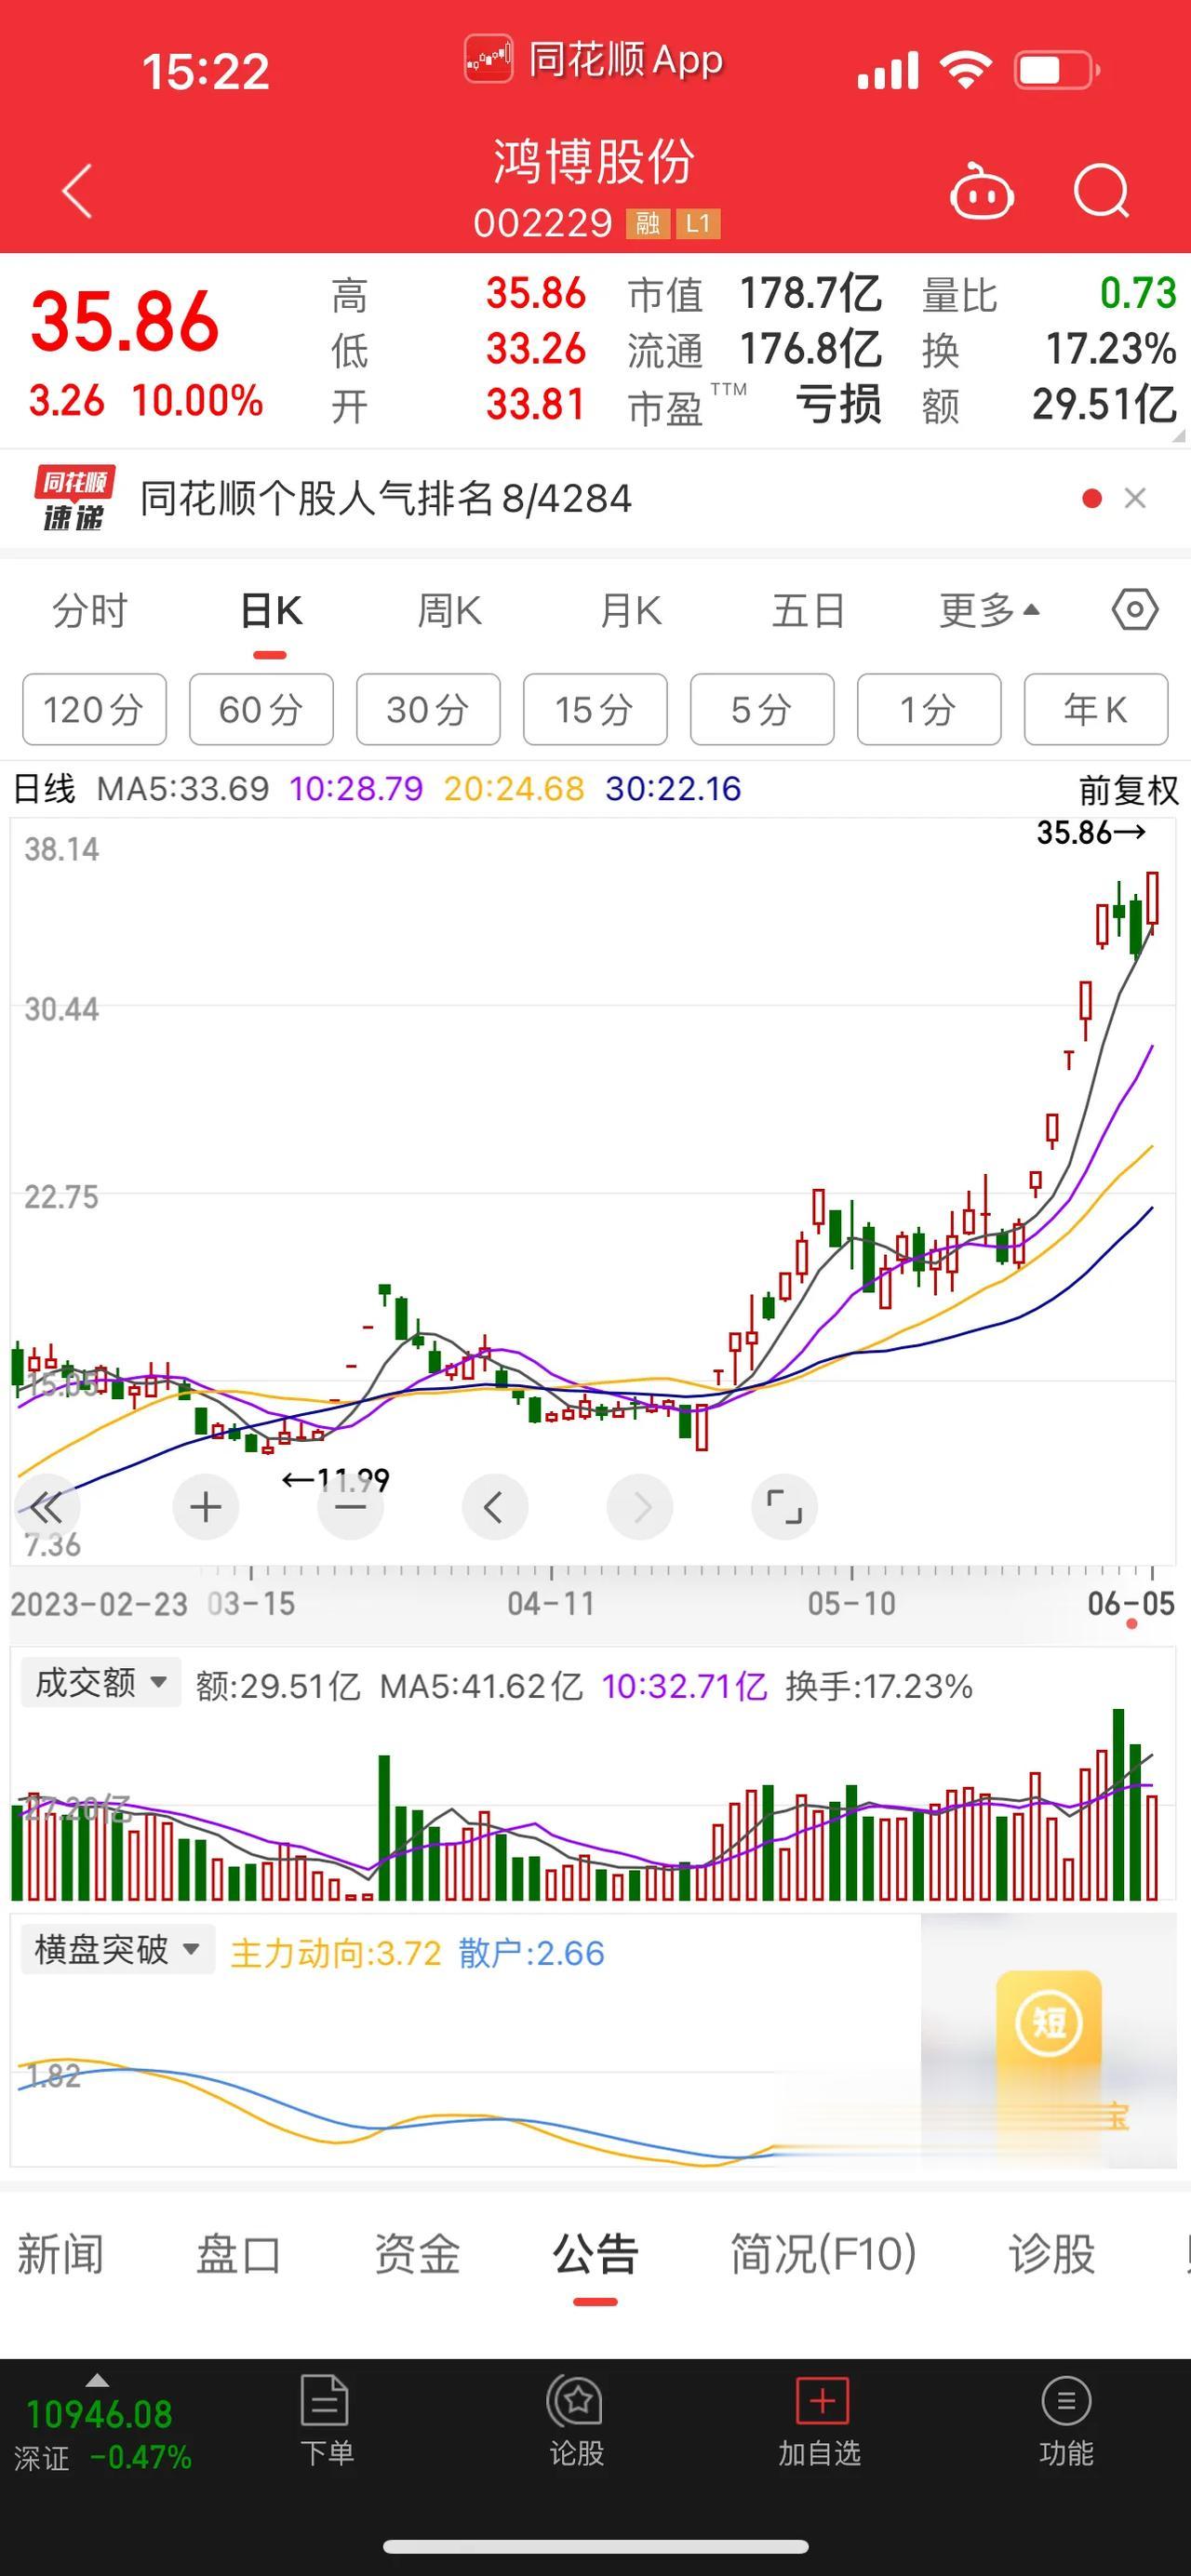Expand the 更多 periods dropdown
This screenshot has width=1191, height=2576.
click(x=989, y=610)
